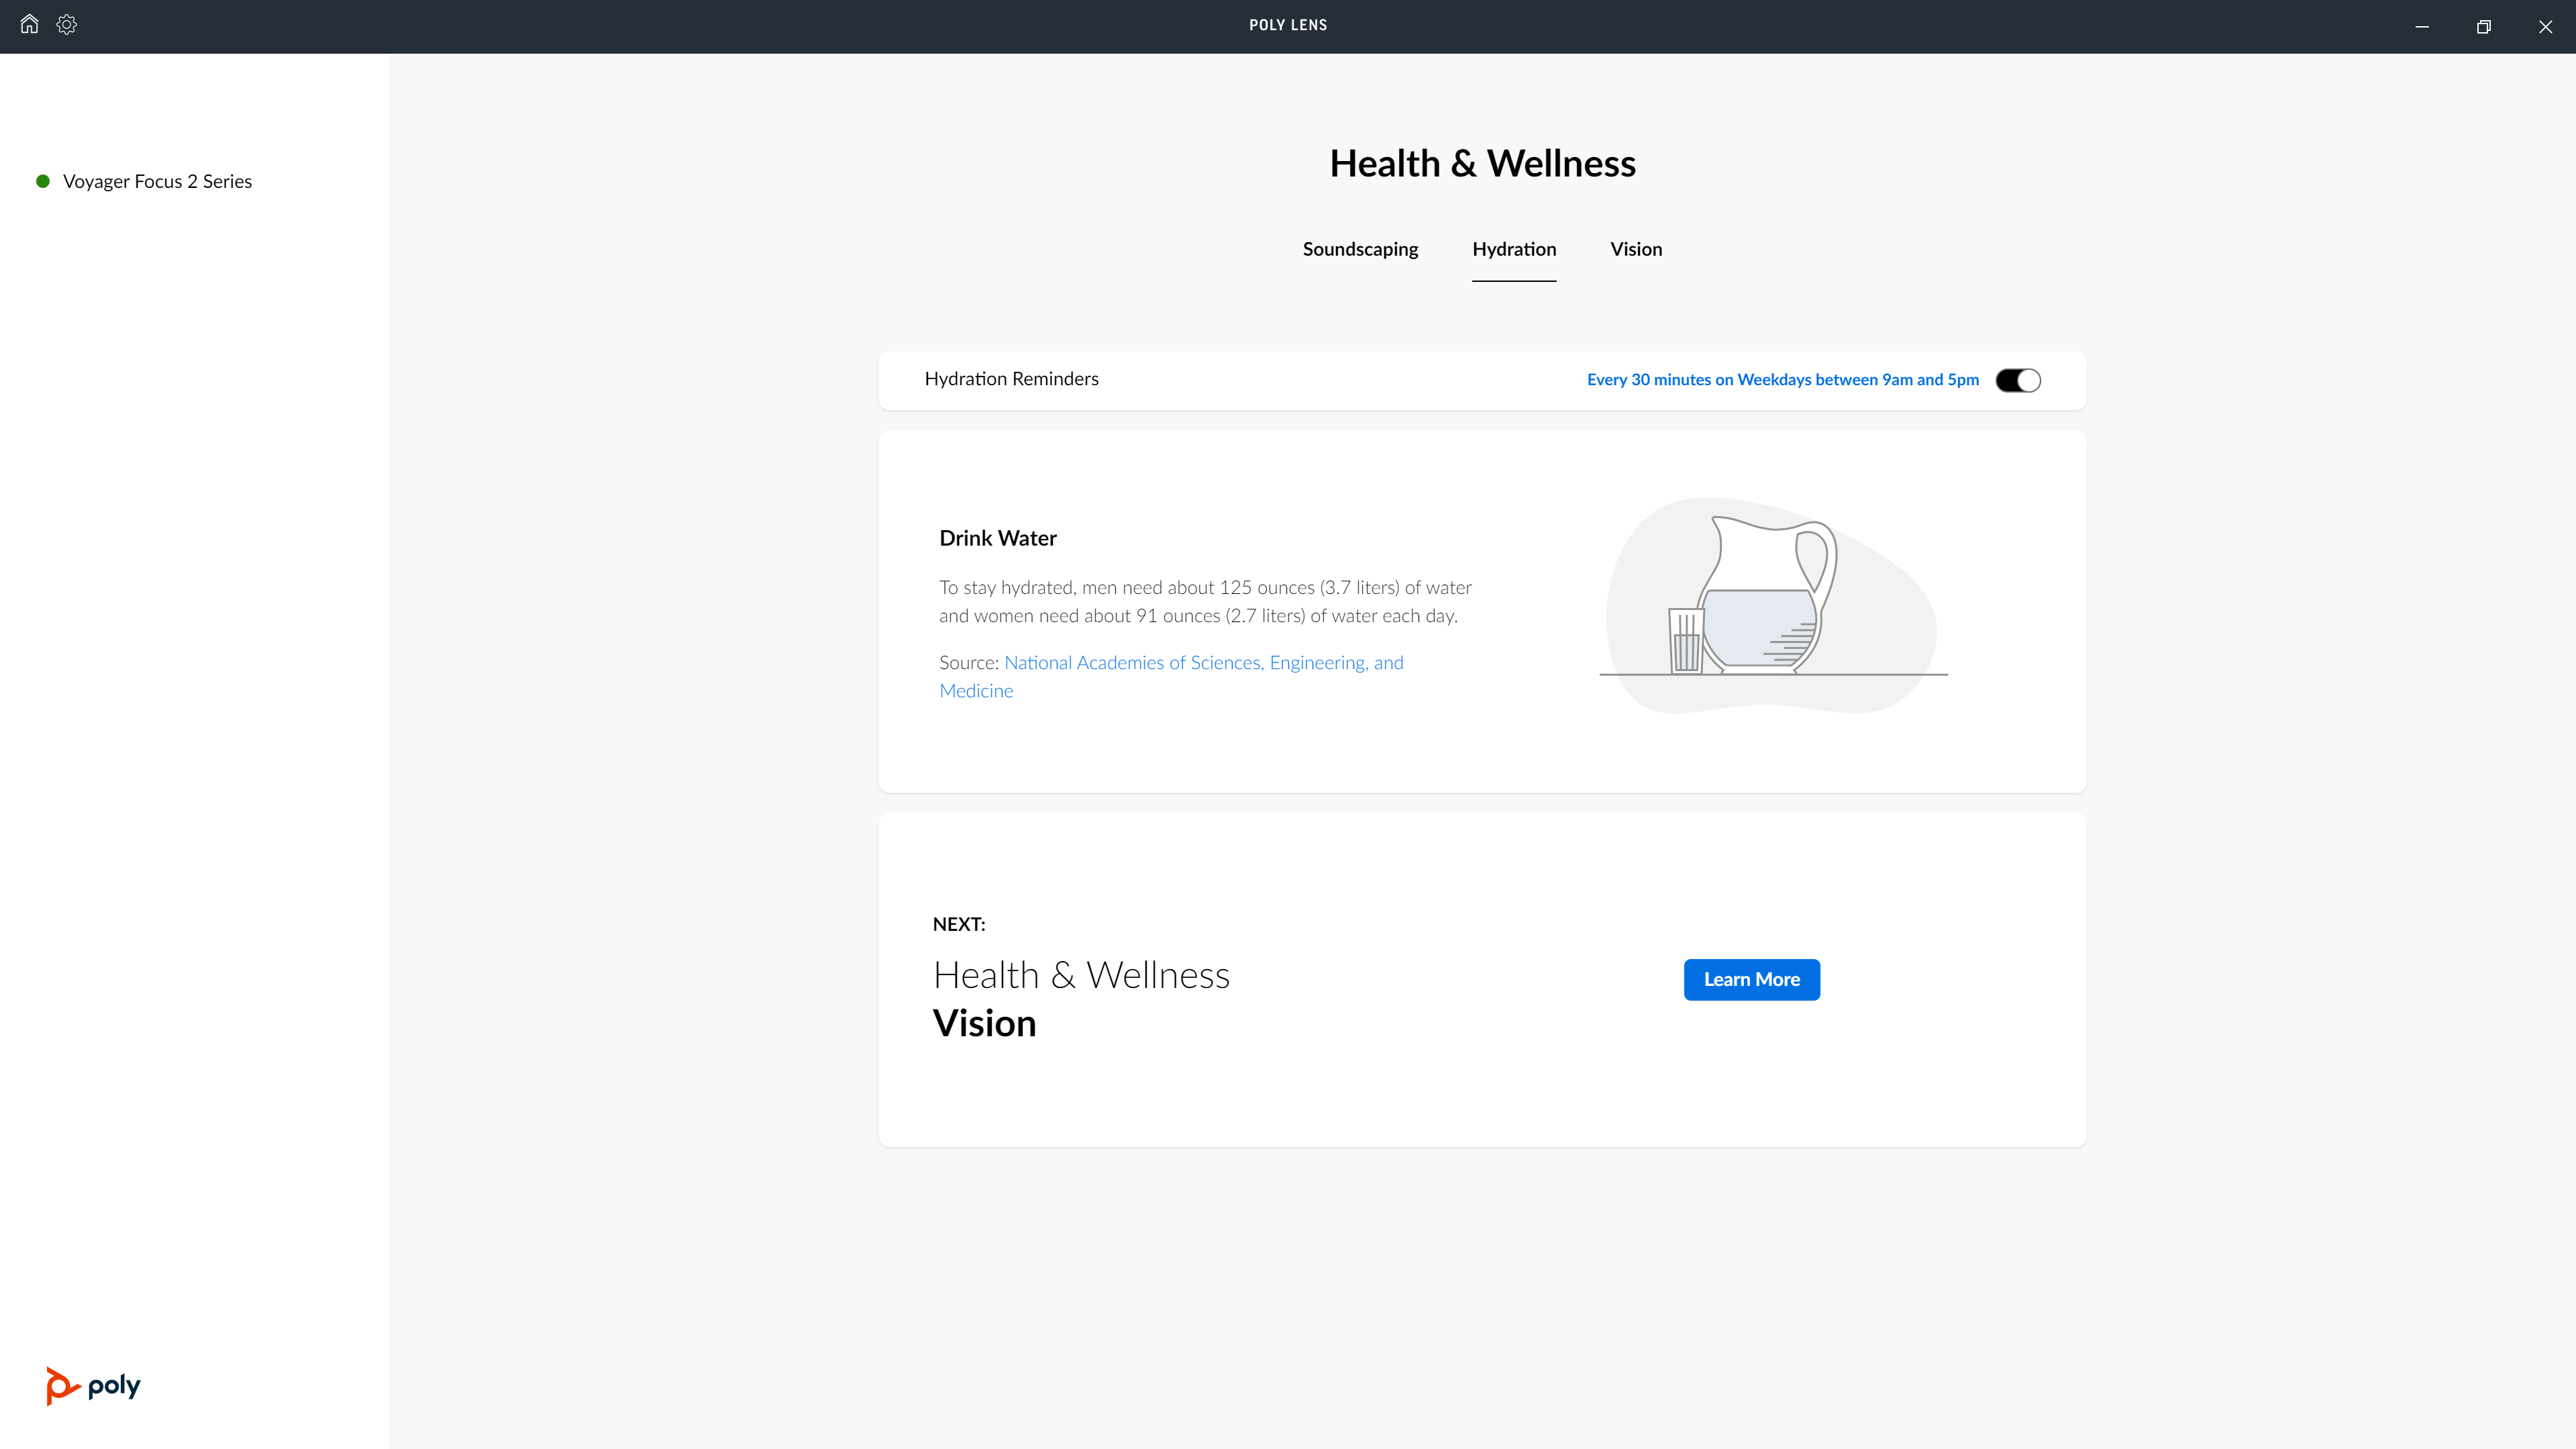Image resolution: width=2576 pixels, height=1449 pixels.
Task: Click the Learn More button
Action: [x=1751, y=979]
